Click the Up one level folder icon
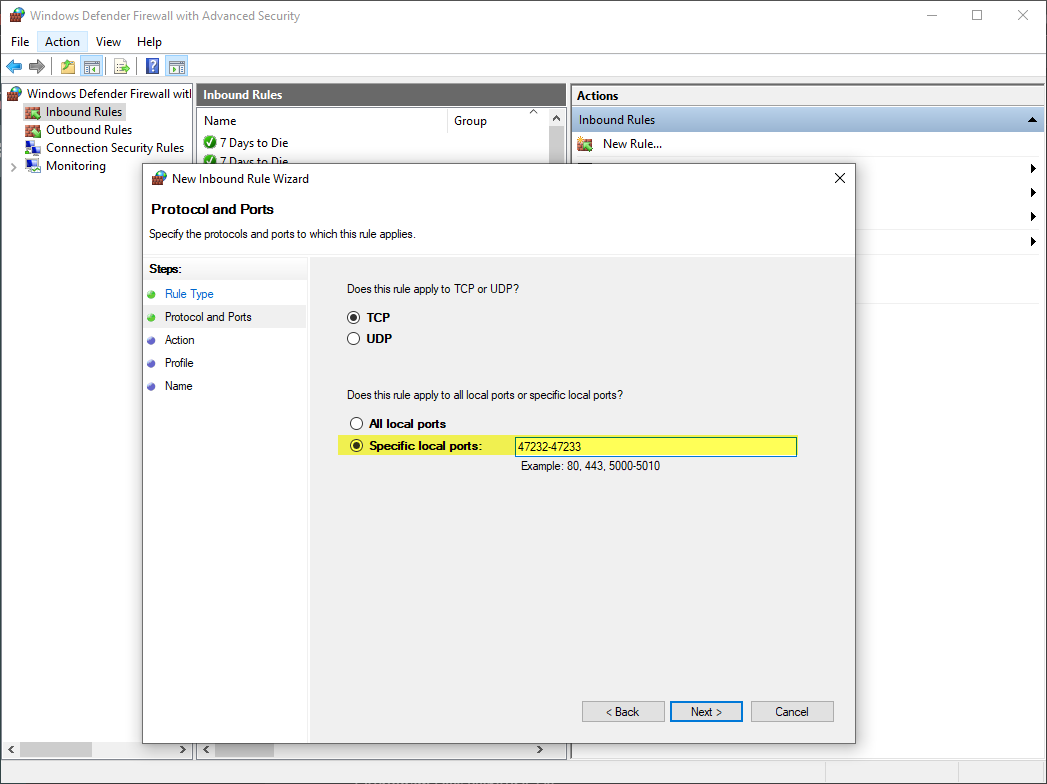Viewport: 1047px width, 784px height. 67,66
